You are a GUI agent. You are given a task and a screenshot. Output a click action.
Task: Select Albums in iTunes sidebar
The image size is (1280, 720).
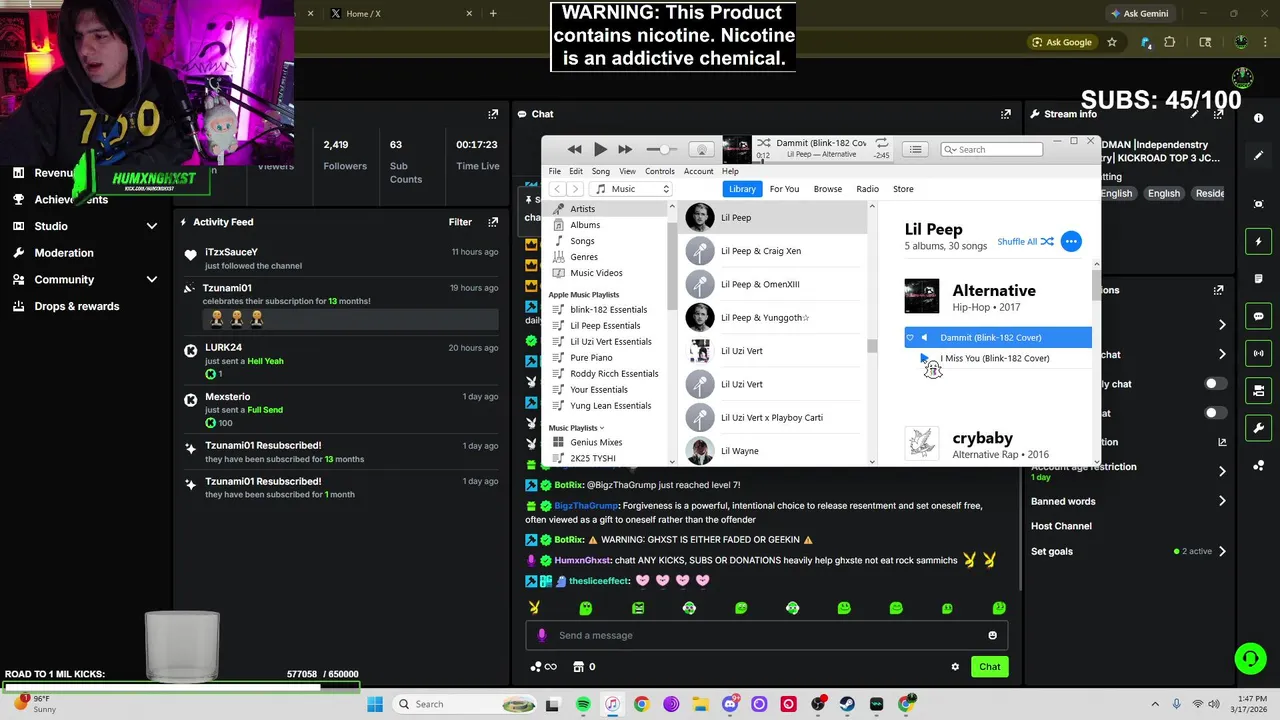click(585, 225)
